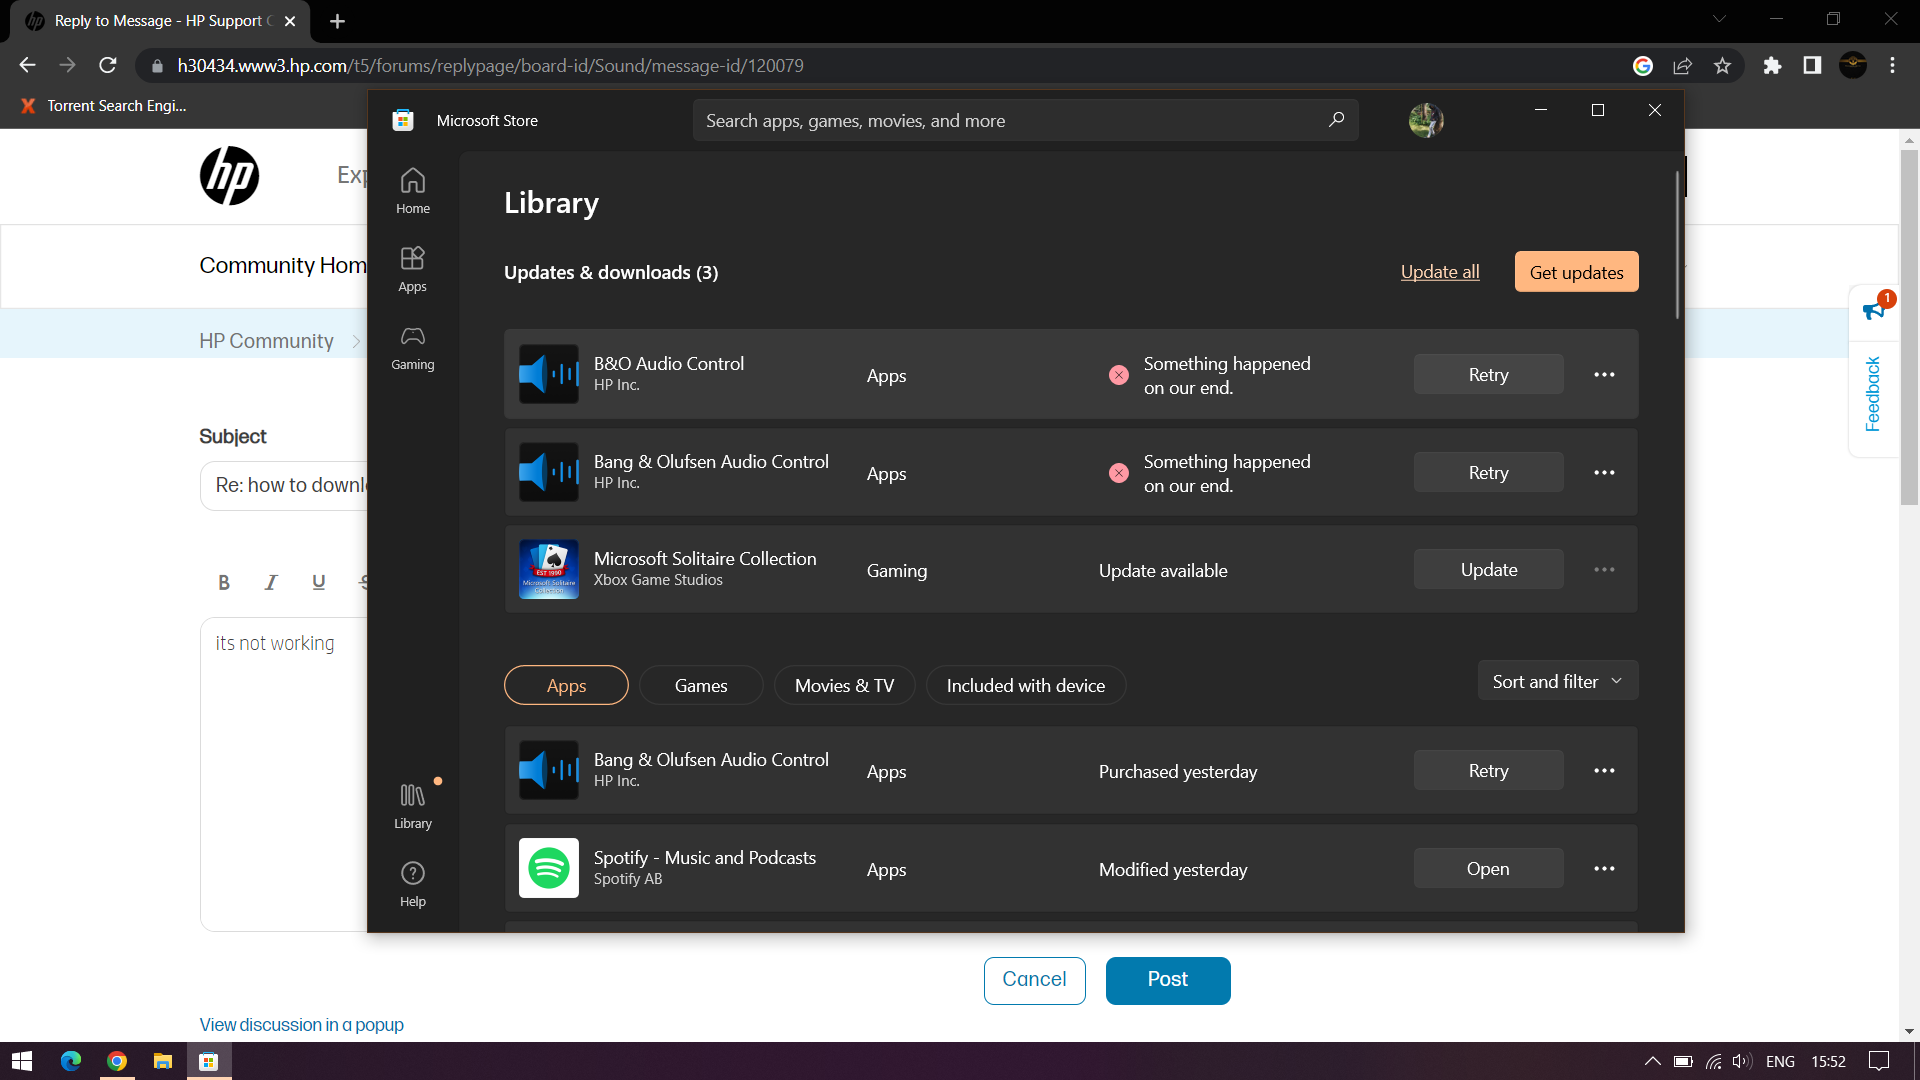Click the Sort and filter dropdown
The width and height of the screenshot is (1920, 1080).
[1556, 682]
